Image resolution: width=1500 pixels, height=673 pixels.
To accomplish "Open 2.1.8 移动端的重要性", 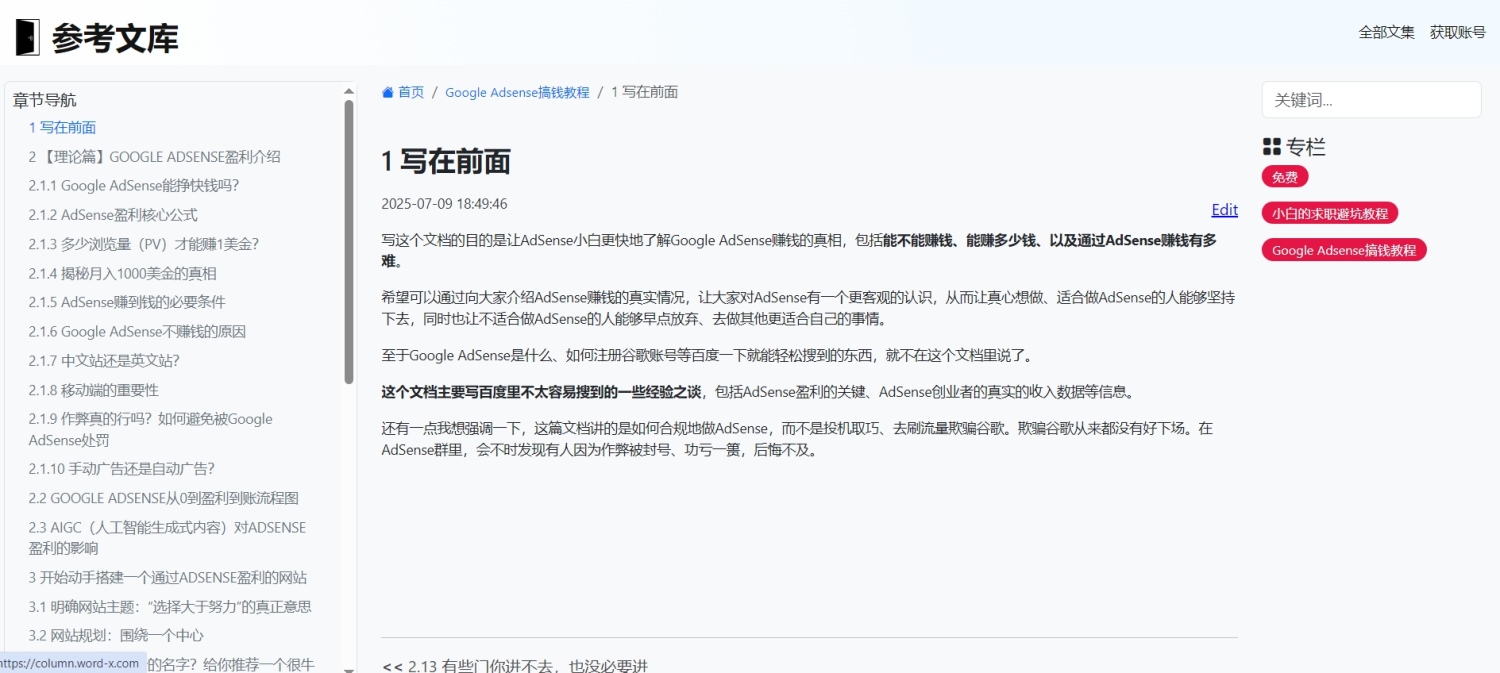I will pyautogui.click(x=93, y=390).
